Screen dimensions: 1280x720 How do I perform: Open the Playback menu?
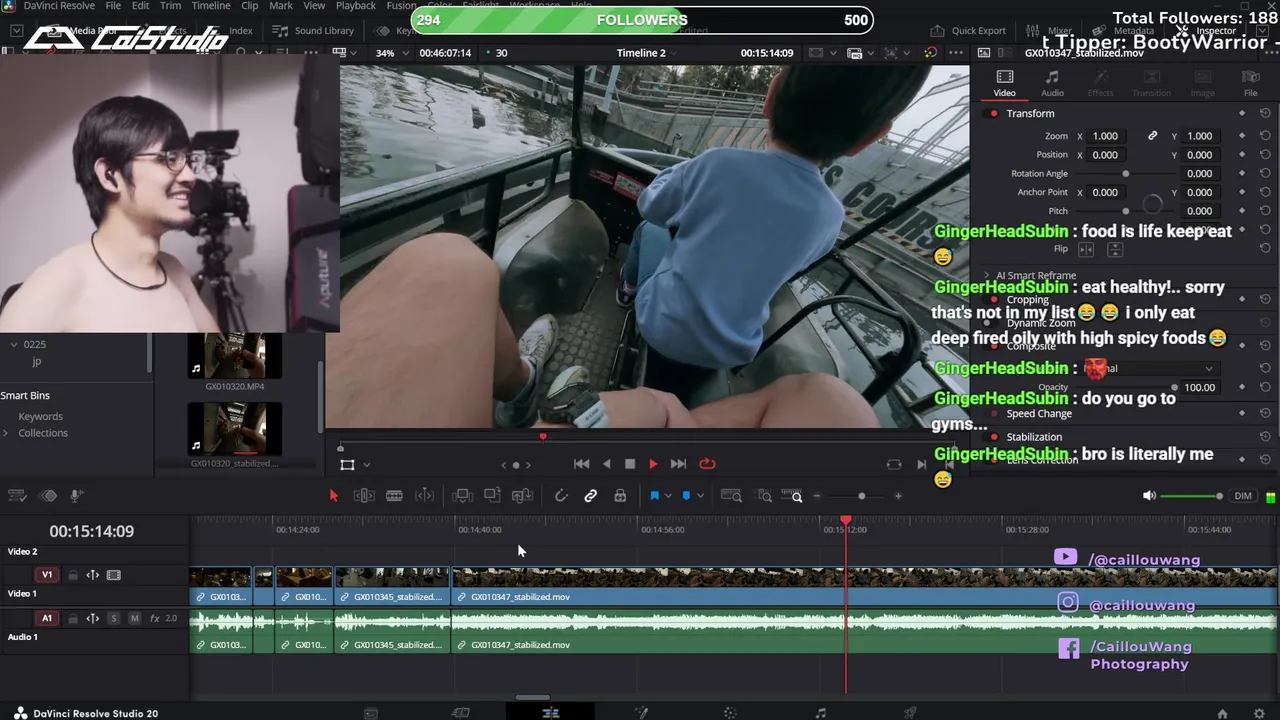coord(356,6)
